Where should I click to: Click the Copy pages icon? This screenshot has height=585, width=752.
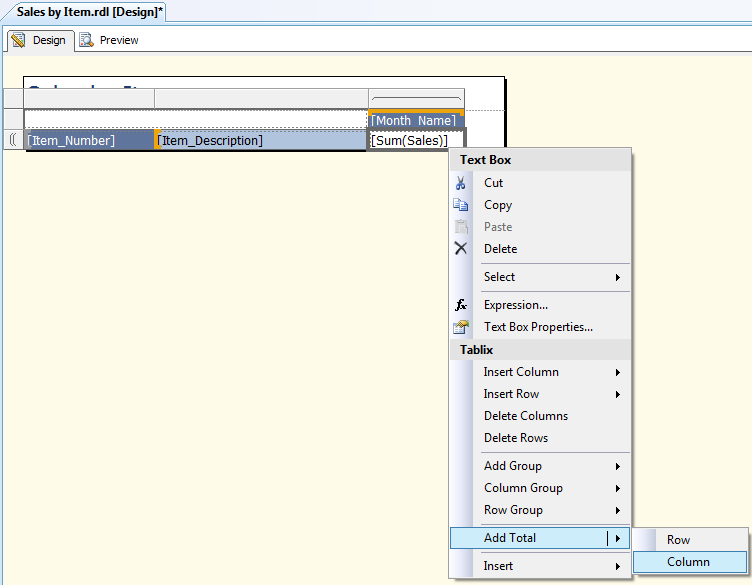pos(461,205)
